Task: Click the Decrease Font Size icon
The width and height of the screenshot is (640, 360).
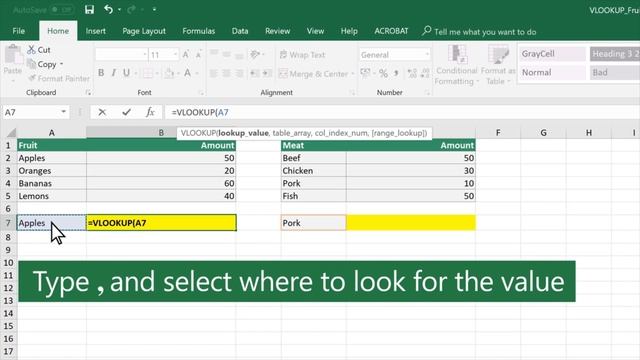Action: click(198, 54)
